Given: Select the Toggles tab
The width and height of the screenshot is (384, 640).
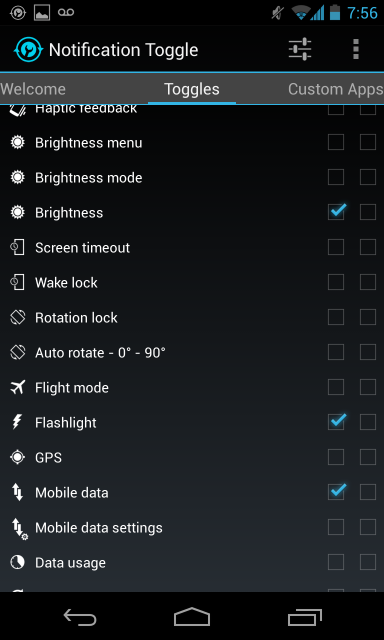Looking at the screenshot, I should pos(192,89).
